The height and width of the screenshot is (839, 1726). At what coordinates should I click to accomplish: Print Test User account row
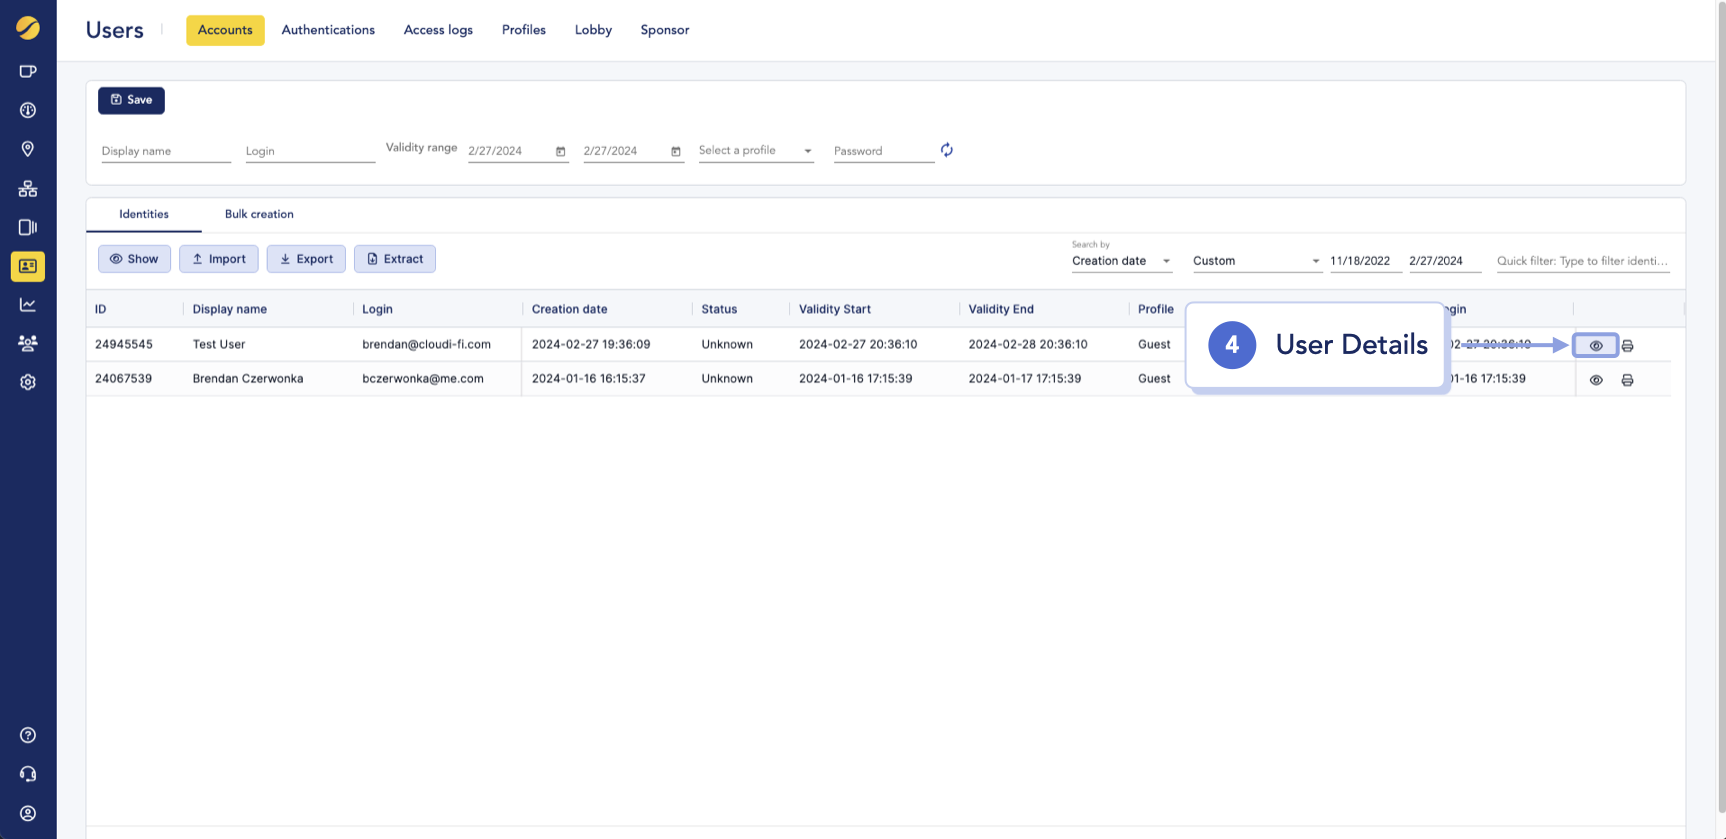(1627, 346)
